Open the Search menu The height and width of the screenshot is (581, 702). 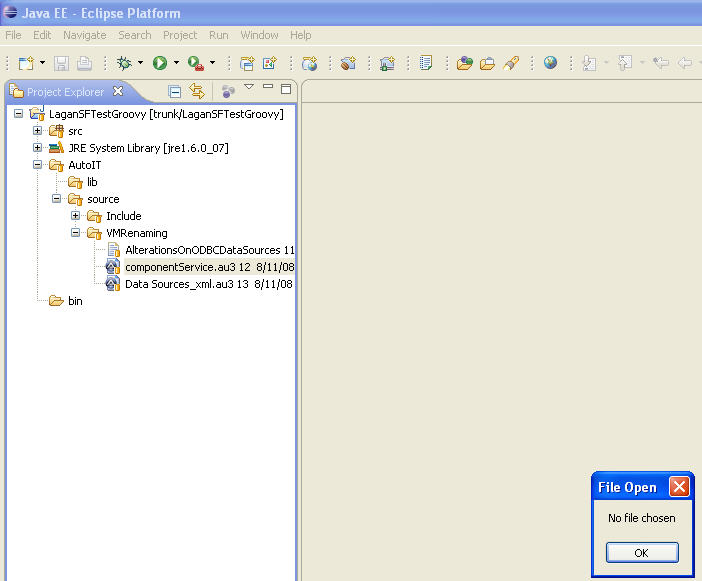pyautogui.click(x=135, y=35)
